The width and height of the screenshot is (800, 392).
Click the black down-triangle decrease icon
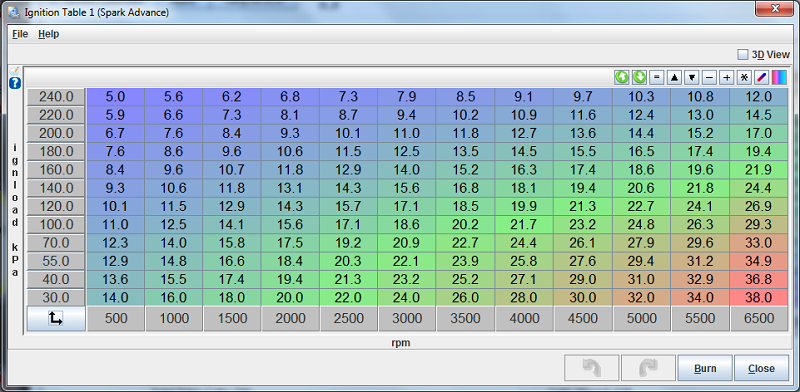(691, 78)
